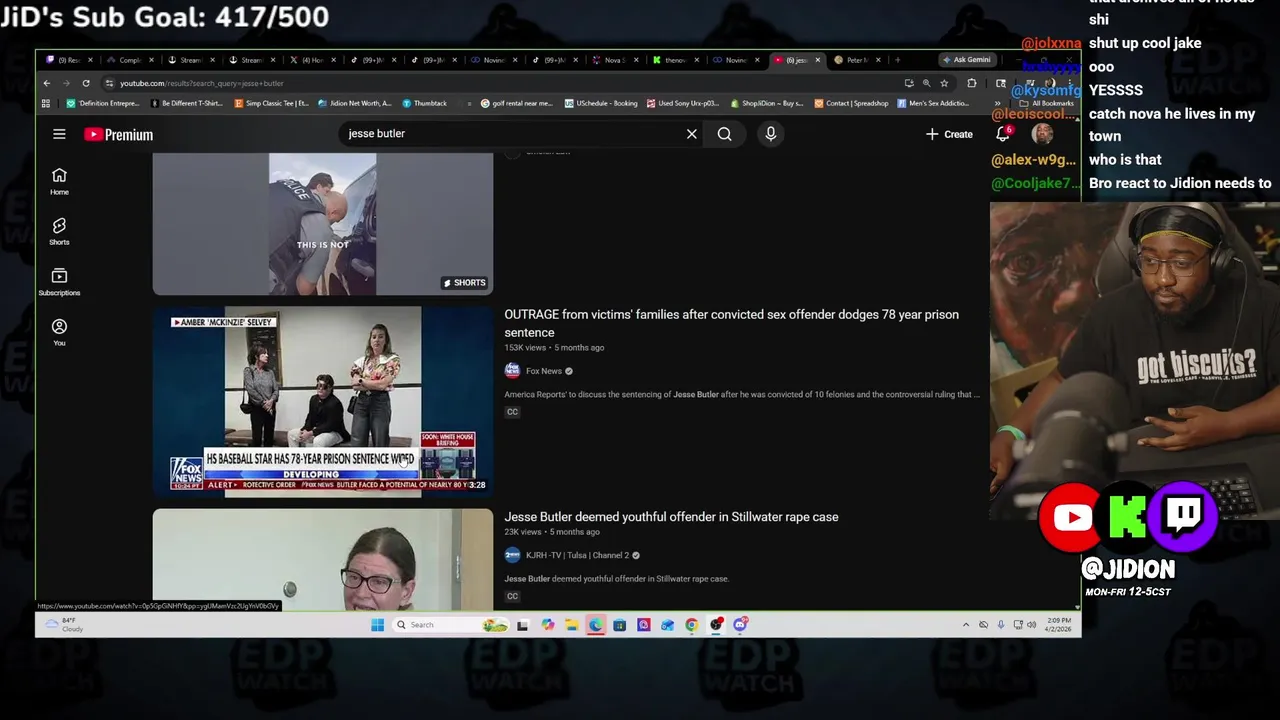Open the 'Jidion Net Worth' bookmark
This screenshot has height=720, width=1280.
[356, 103]
